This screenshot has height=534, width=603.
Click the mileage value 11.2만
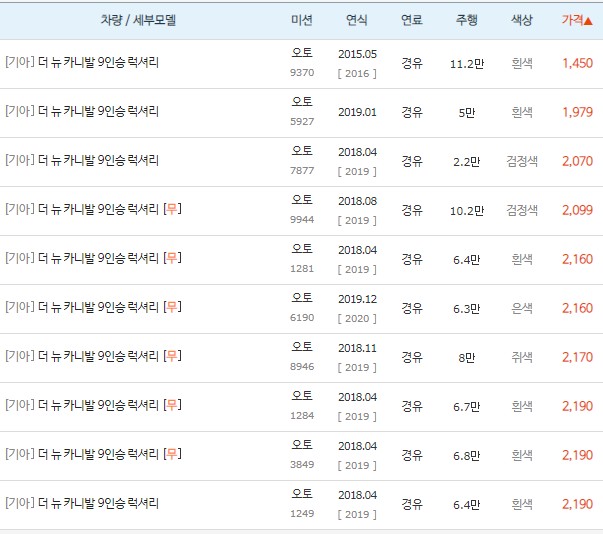tap(467, 64)
